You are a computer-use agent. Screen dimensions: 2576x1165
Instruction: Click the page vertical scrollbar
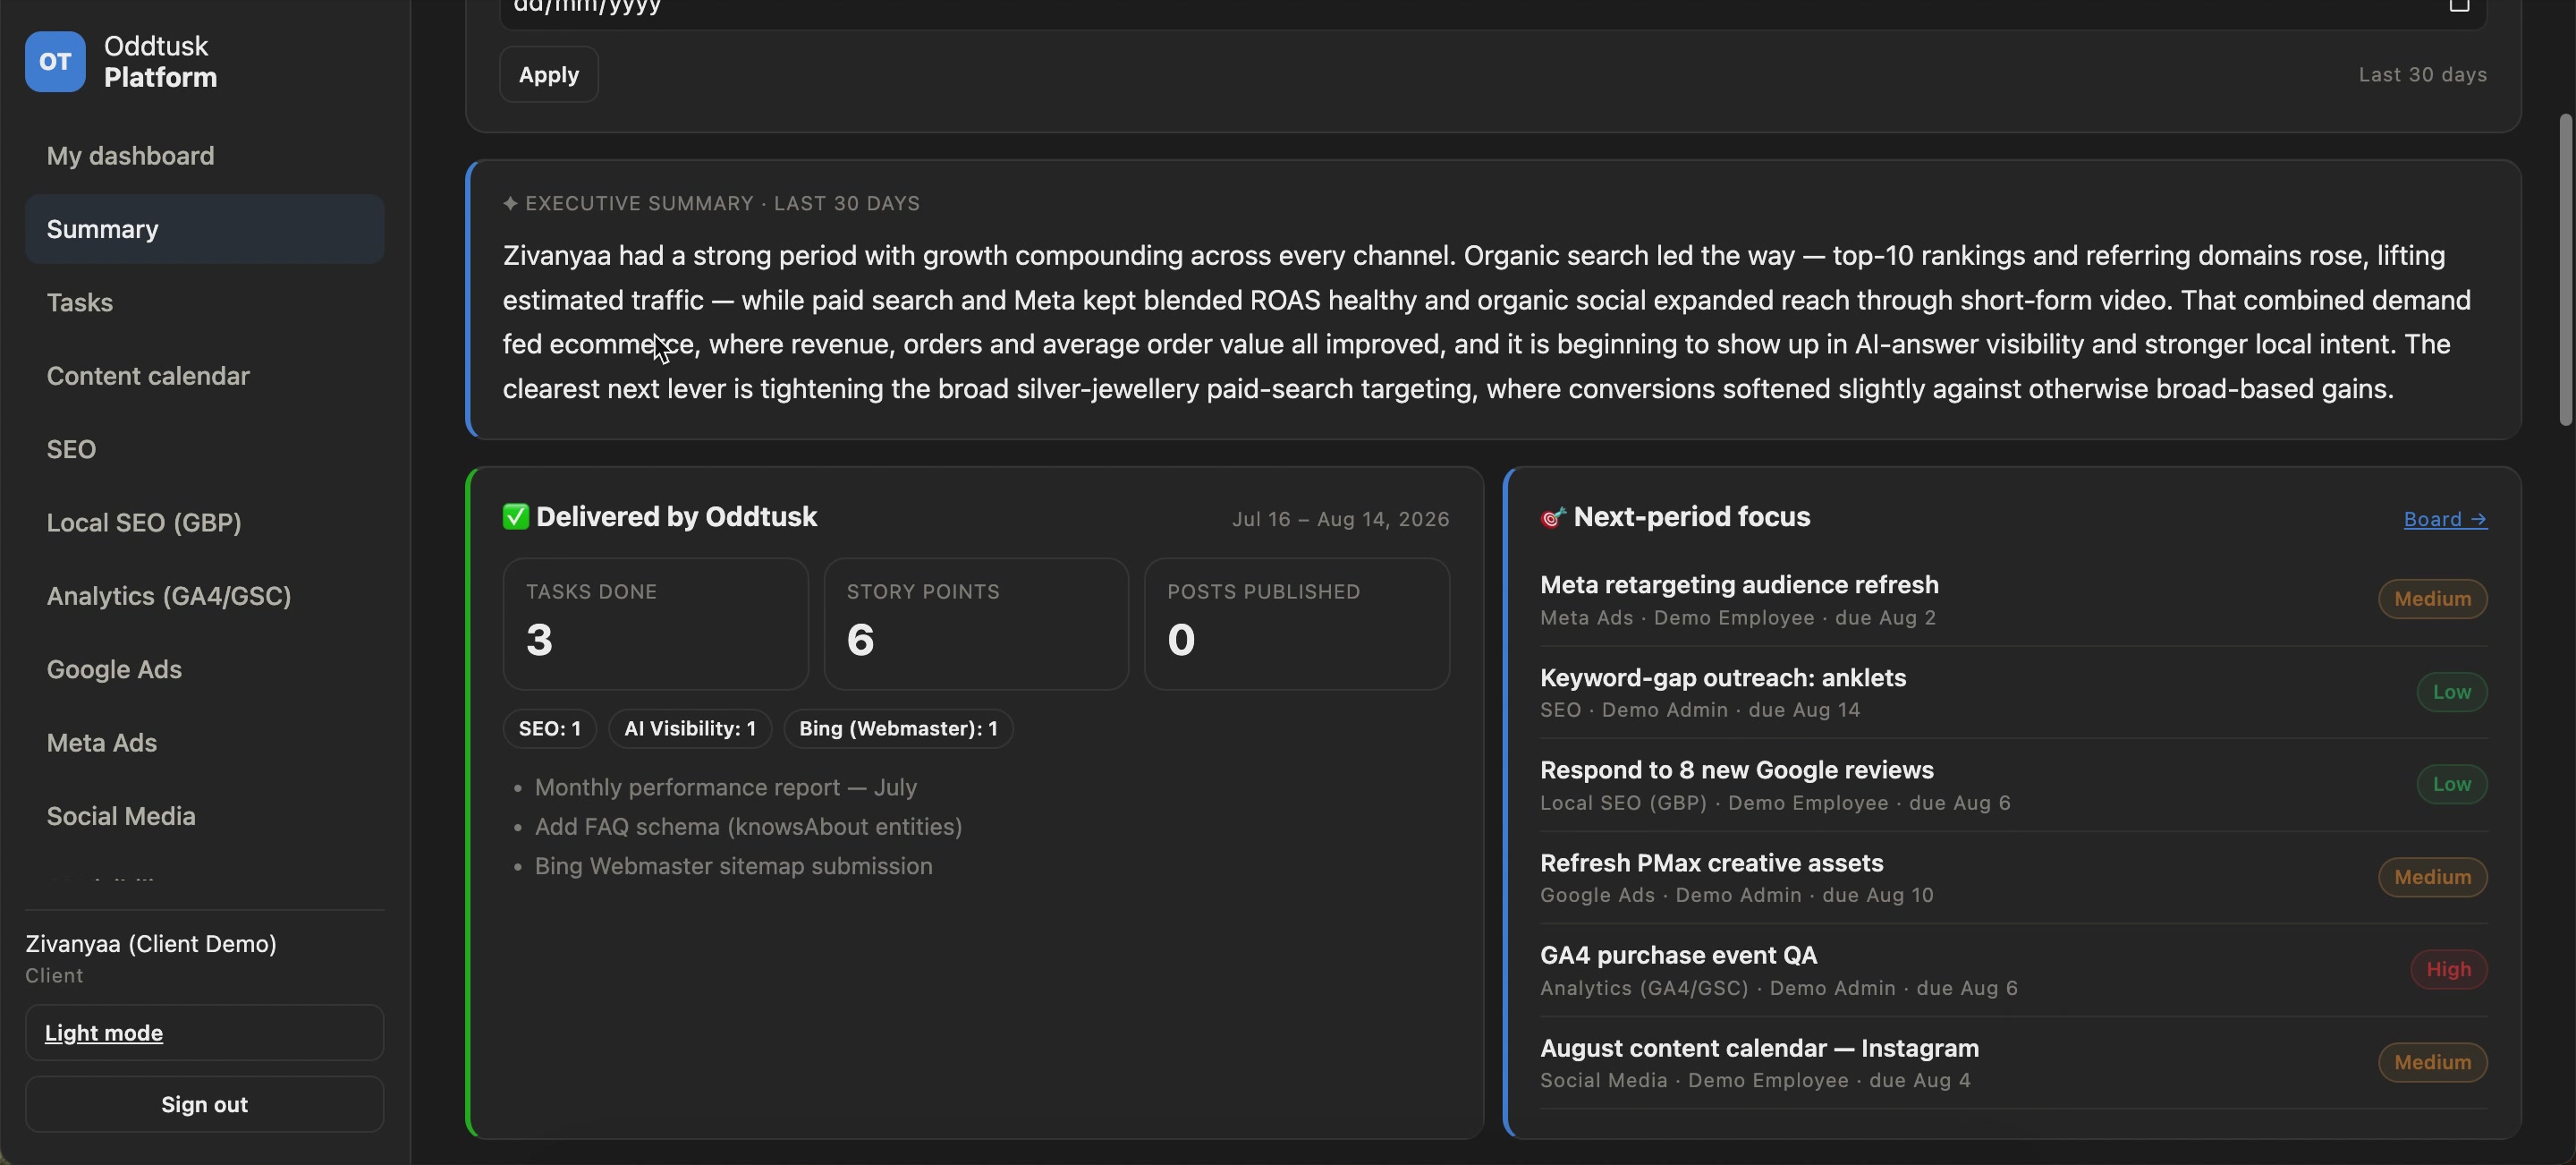click(2566, 270)
